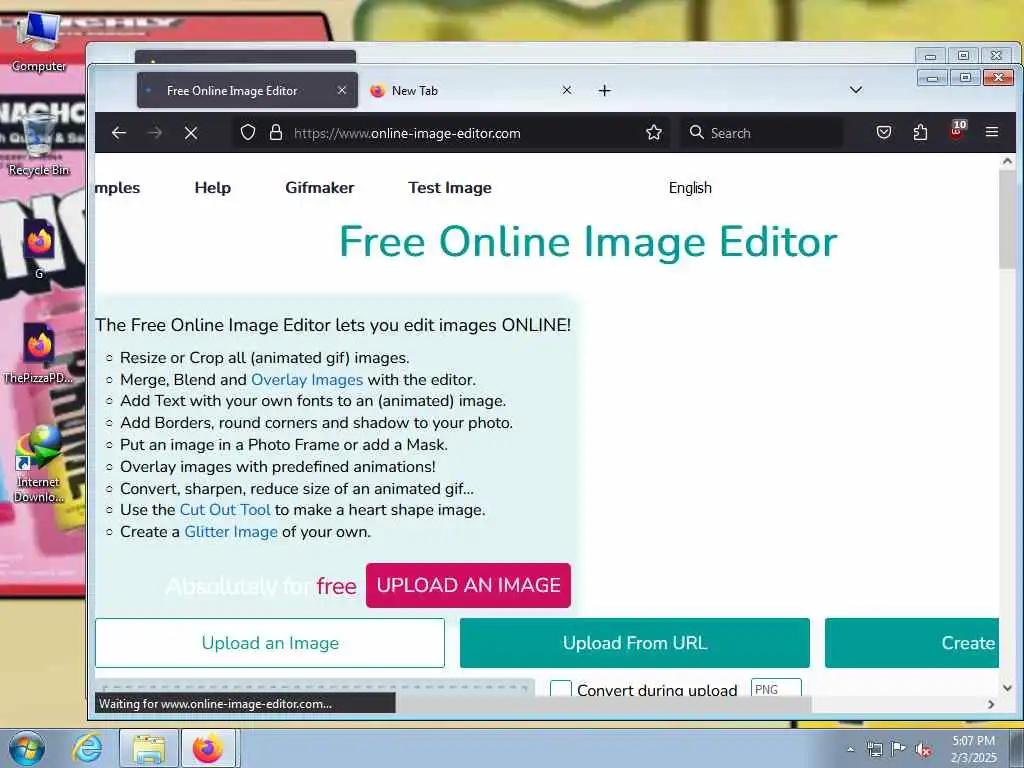Open the English language selector
The height and width of the screenshot is (768, 1024).
click(690, 188)
